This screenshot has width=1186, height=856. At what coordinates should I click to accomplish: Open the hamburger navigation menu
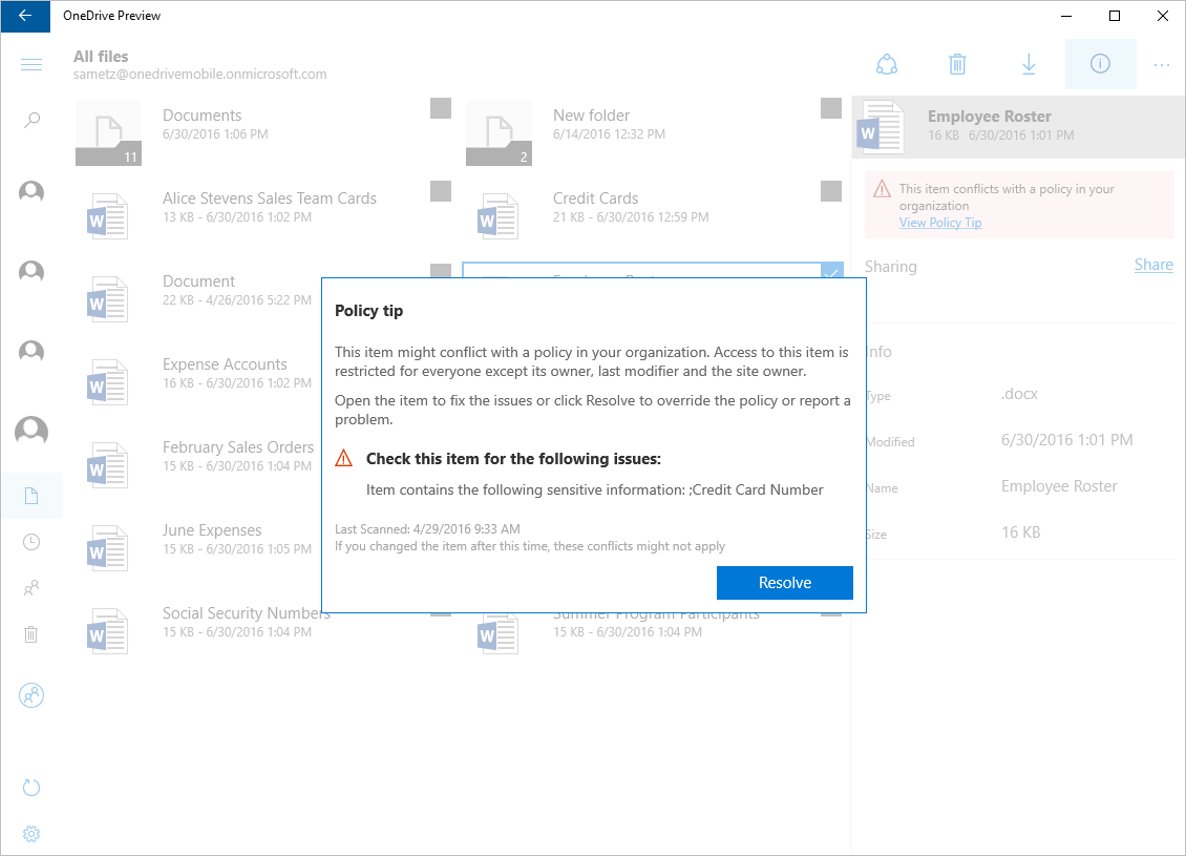tap(31, 64)
